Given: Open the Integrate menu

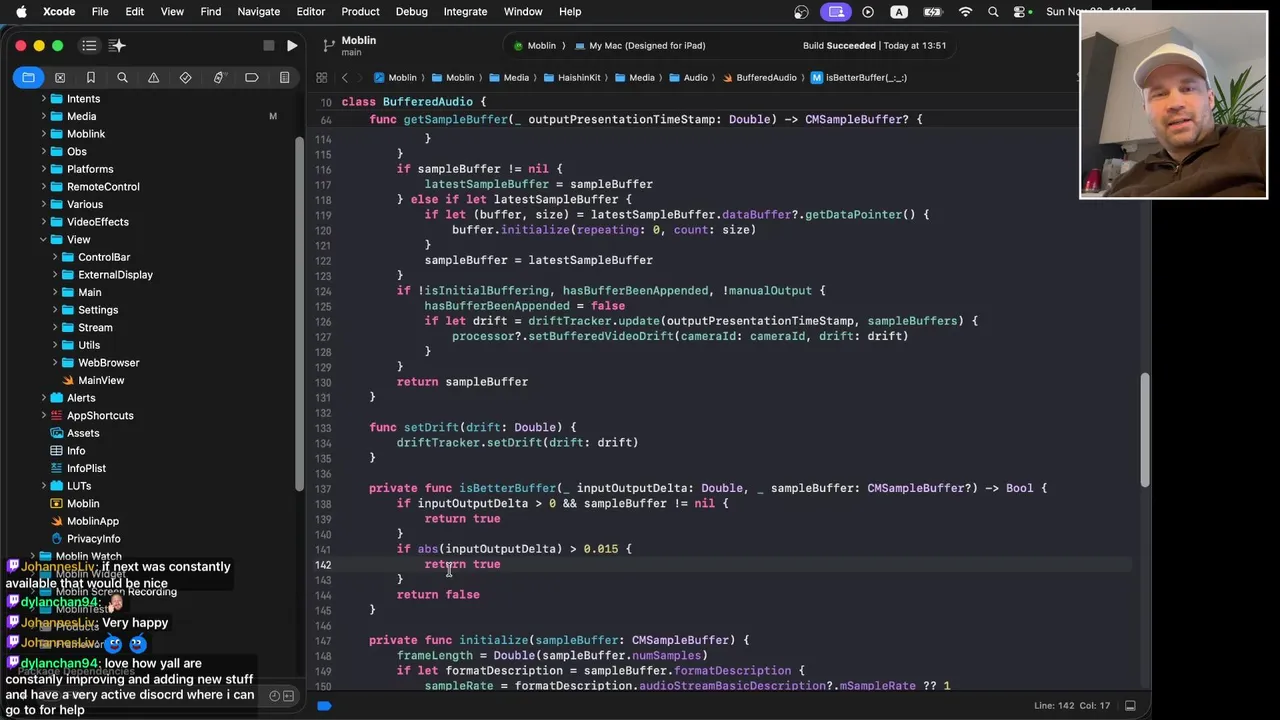Looking at the screenshot, I should pos(465,11).
